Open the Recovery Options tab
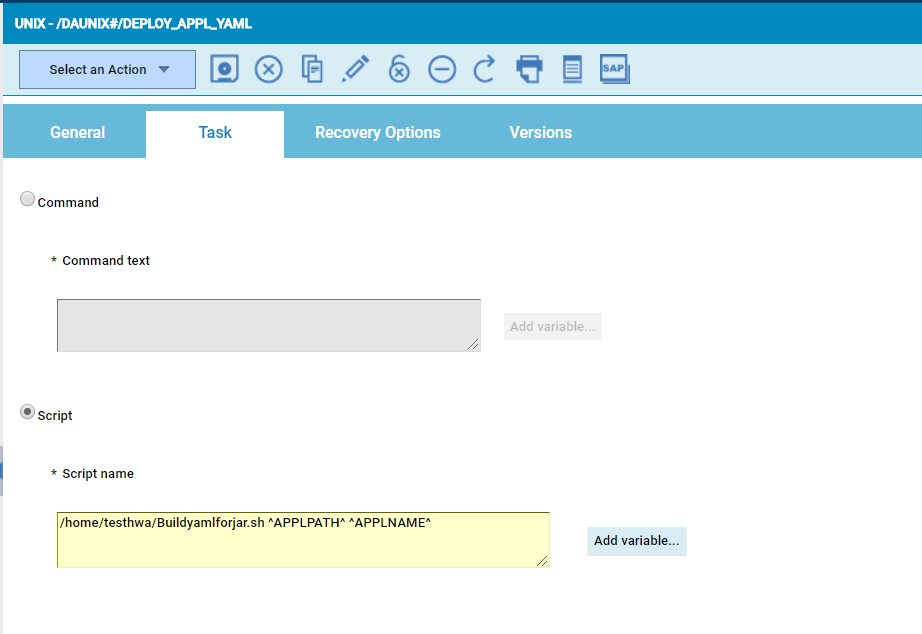922x634 pixels. click(377, 133)
